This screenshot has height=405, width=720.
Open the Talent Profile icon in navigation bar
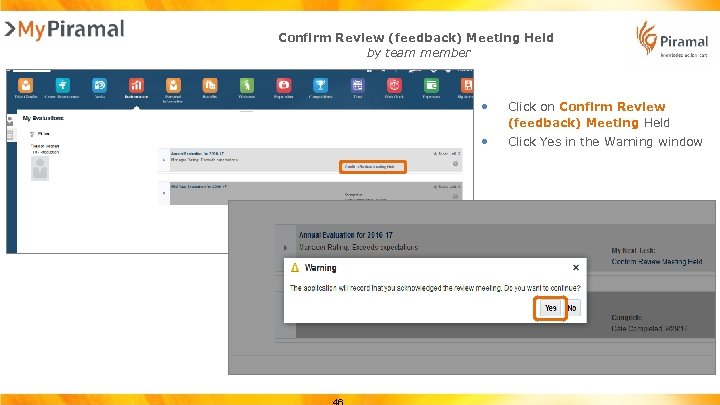(26, 85)
